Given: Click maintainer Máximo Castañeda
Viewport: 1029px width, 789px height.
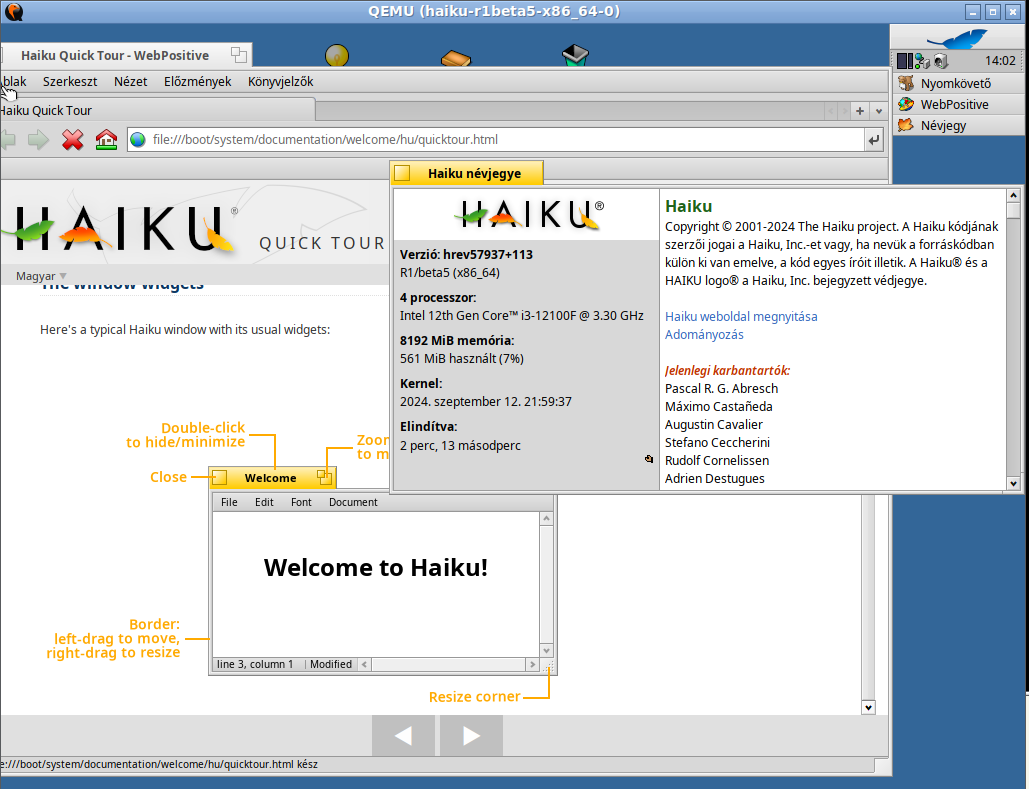Looking at the screenshot, I should pos(719,406).
